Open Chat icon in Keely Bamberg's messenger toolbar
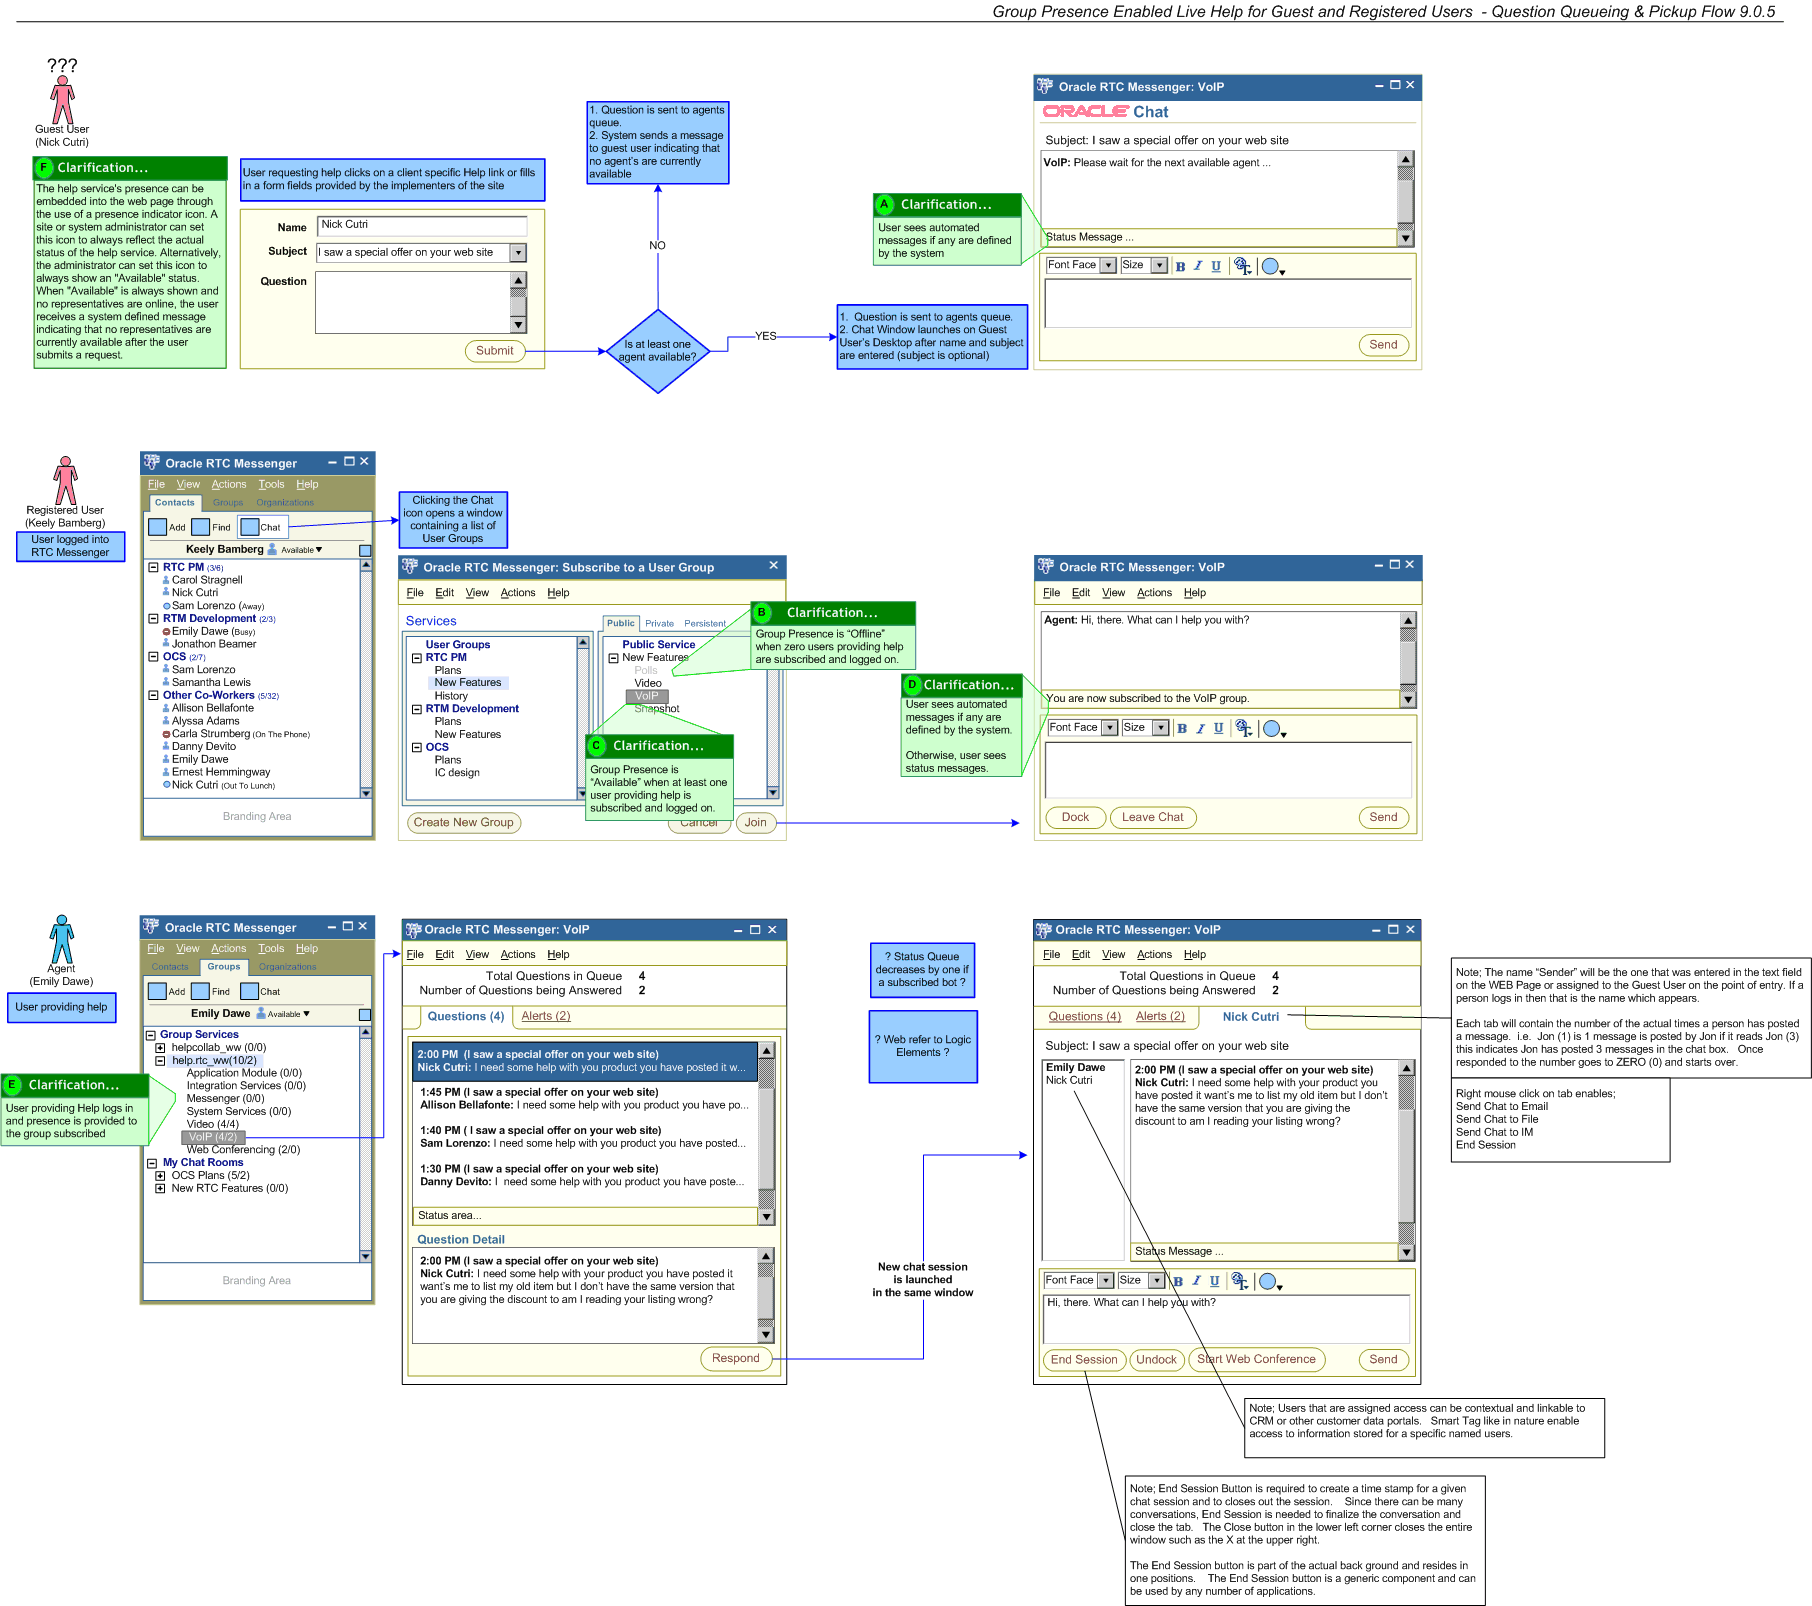Image resolution: width=1812 pixels, height=1606 pixels. [x=250, y=527]
